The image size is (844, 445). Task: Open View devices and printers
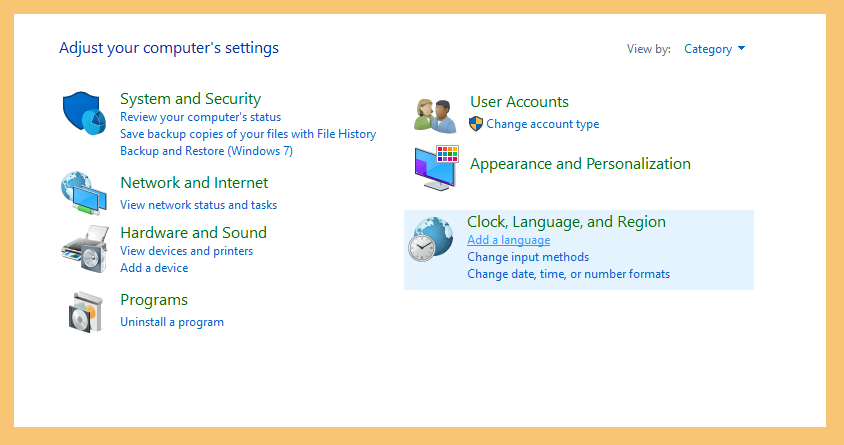186,251
